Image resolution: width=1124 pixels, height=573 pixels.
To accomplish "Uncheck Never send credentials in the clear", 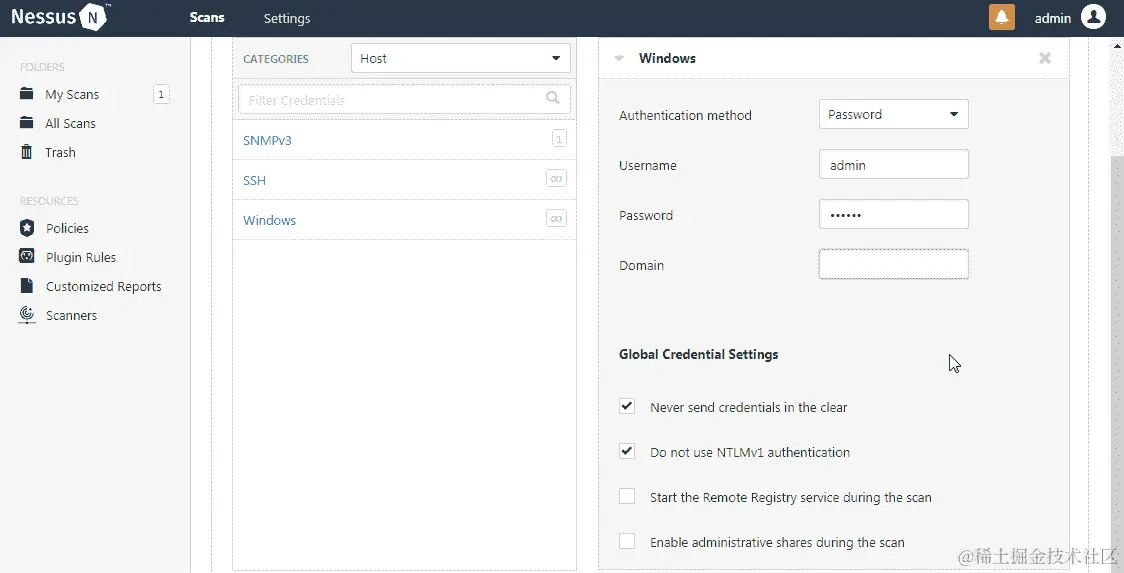I will pos(627,406).
